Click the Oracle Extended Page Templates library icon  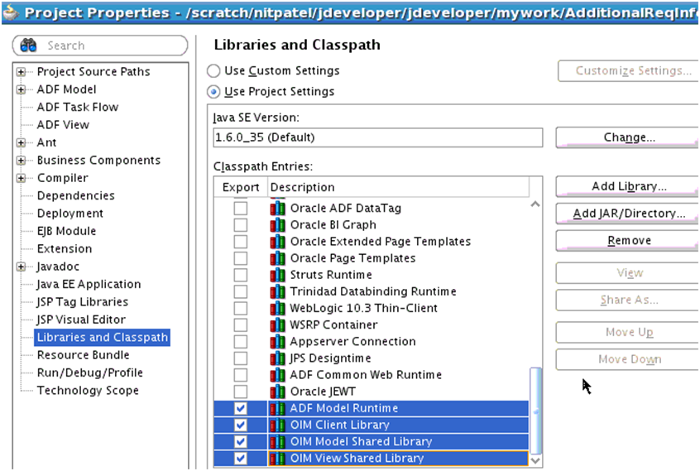(277, 242)
